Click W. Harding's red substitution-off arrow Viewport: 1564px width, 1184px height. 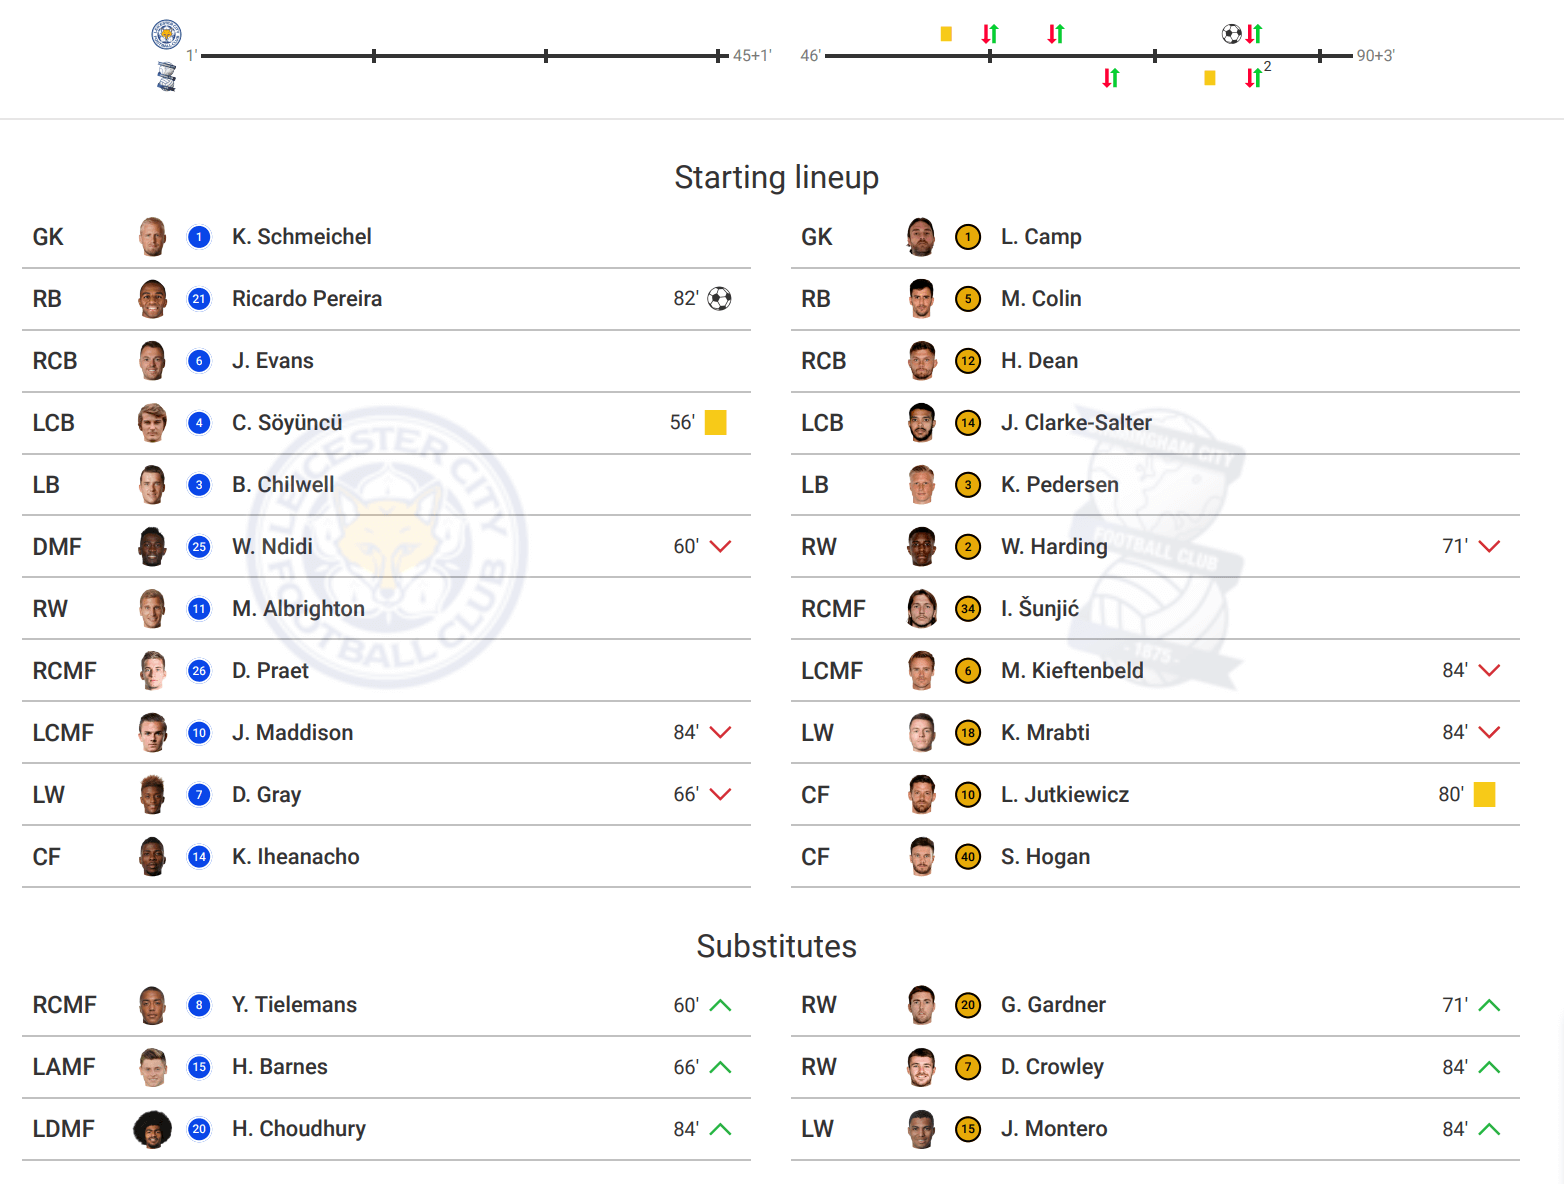pyautogui.click(x=1490, y=546)
